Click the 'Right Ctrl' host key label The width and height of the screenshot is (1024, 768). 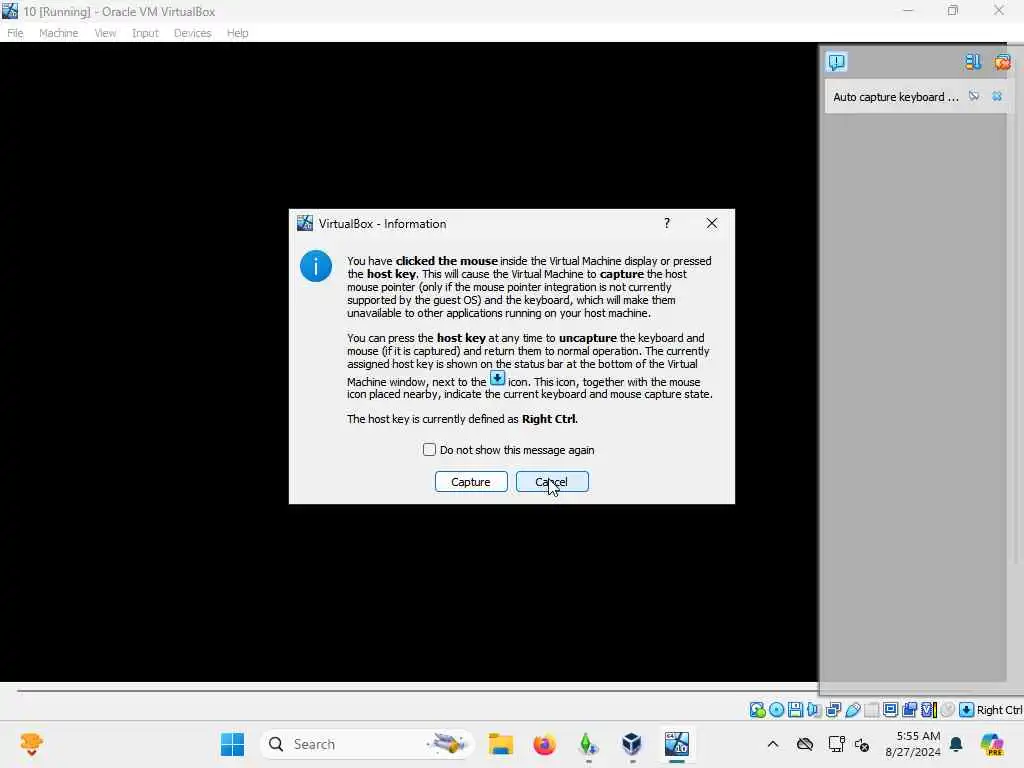1000,710
